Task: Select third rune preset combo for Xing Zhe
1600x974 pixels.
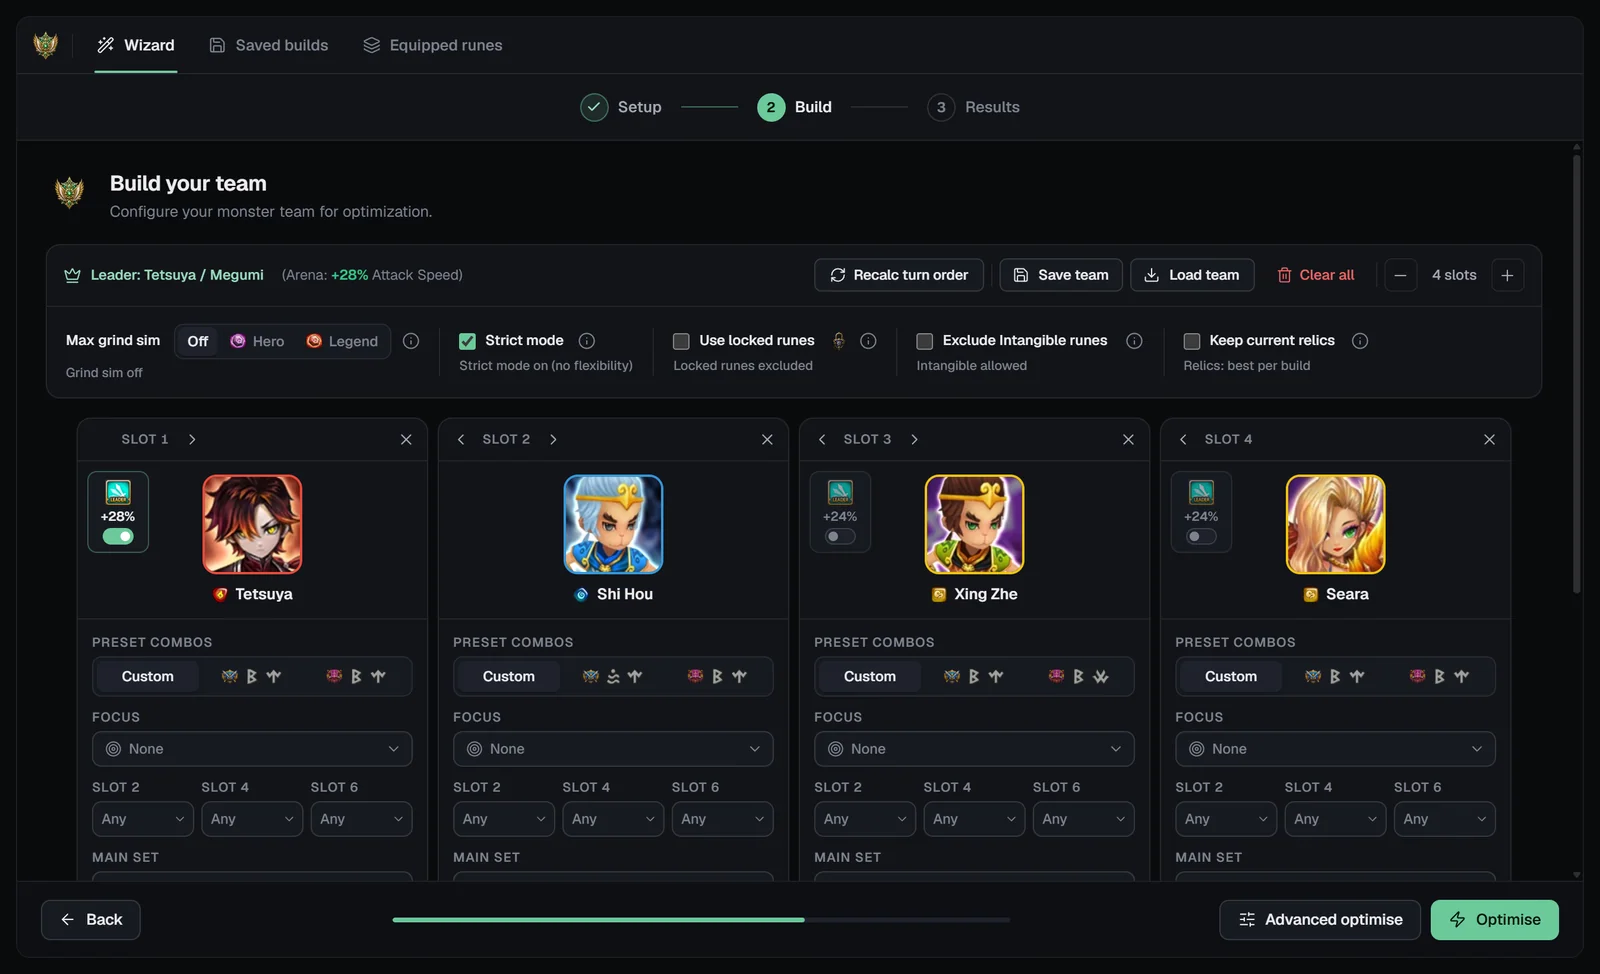Action: point(1078,677)
